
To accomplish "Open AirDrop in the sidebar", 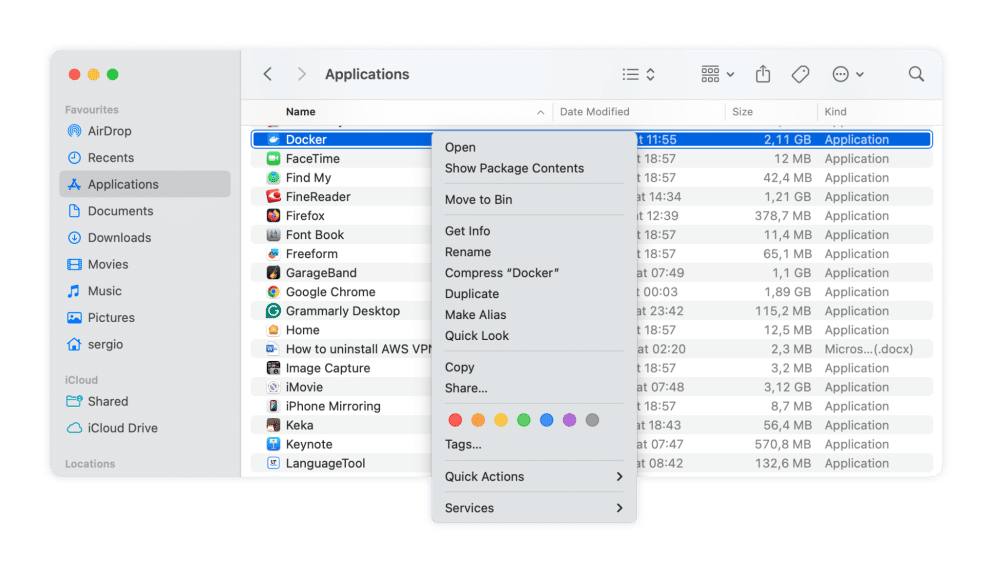I will [x=144, y=131].
